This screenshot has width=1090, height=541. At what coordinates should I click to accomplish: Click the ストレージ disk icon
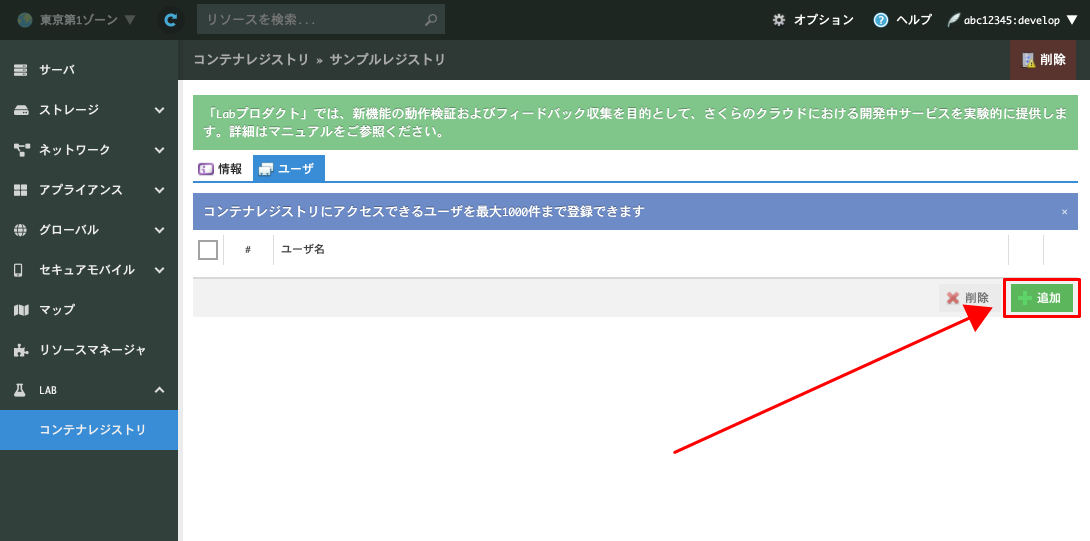click(x=21, y=110)
